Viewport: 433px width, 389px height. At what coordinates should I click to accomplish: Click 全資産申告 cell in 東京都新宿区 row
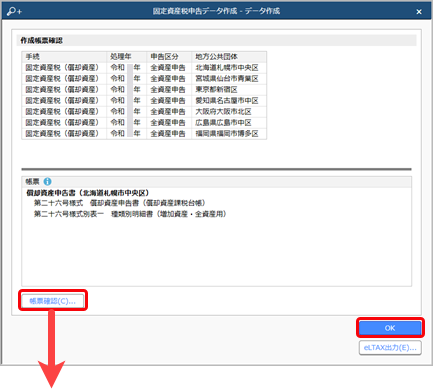[x=168, y=90]
